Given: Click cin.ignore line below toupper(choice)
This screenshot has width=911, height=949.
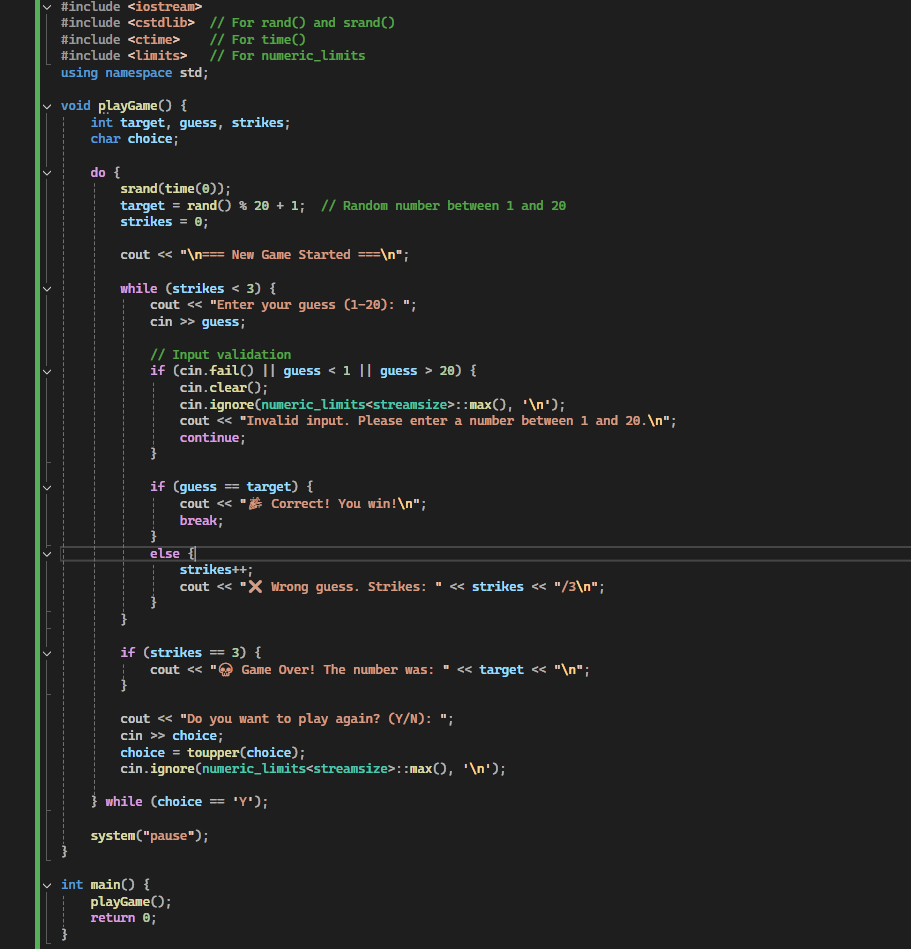Looking at the screenshot, I should 313,769.
